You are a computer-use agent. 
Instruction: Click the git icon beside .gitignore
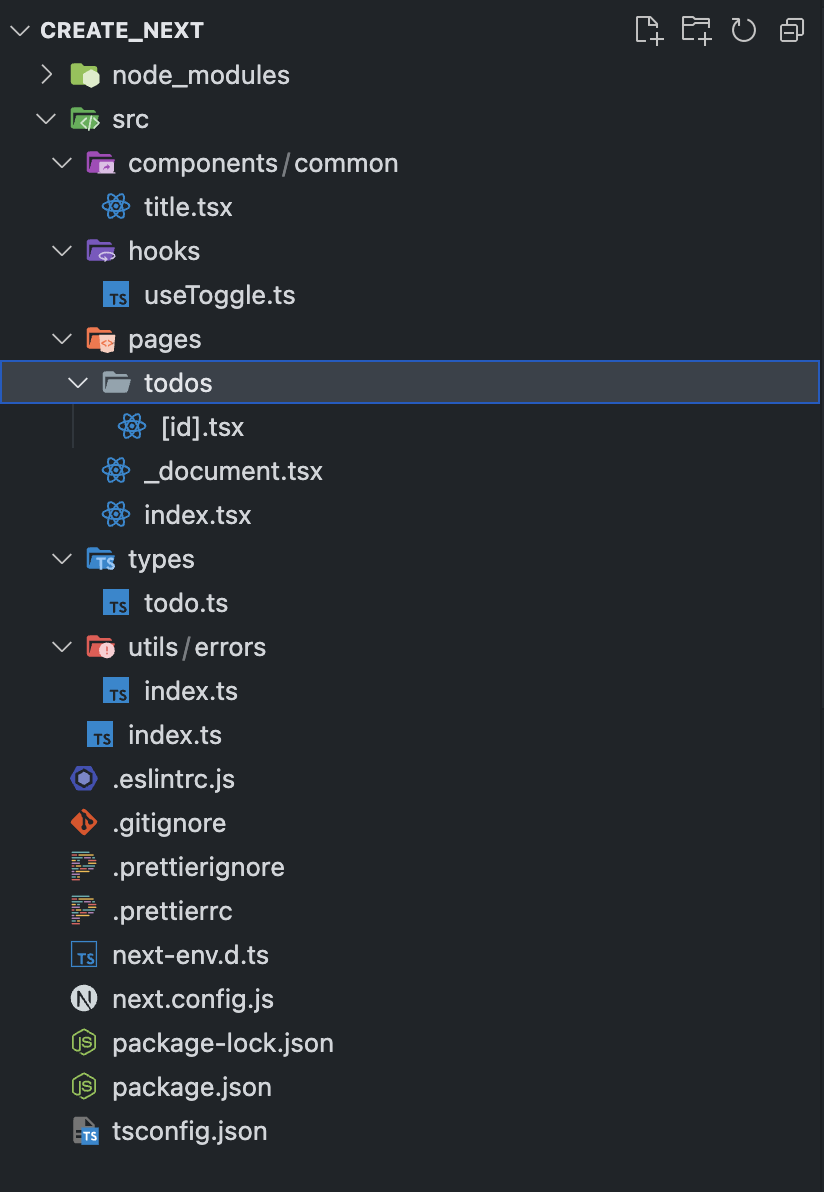[84, 823]
